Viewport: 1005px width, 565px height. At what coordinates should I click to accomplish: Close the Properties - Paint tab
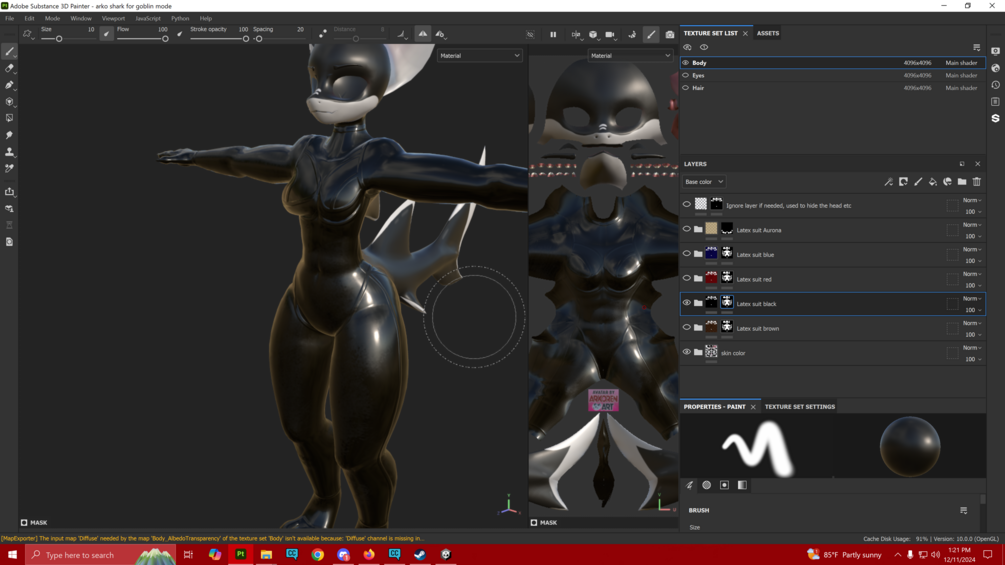[x=753, y=407]
